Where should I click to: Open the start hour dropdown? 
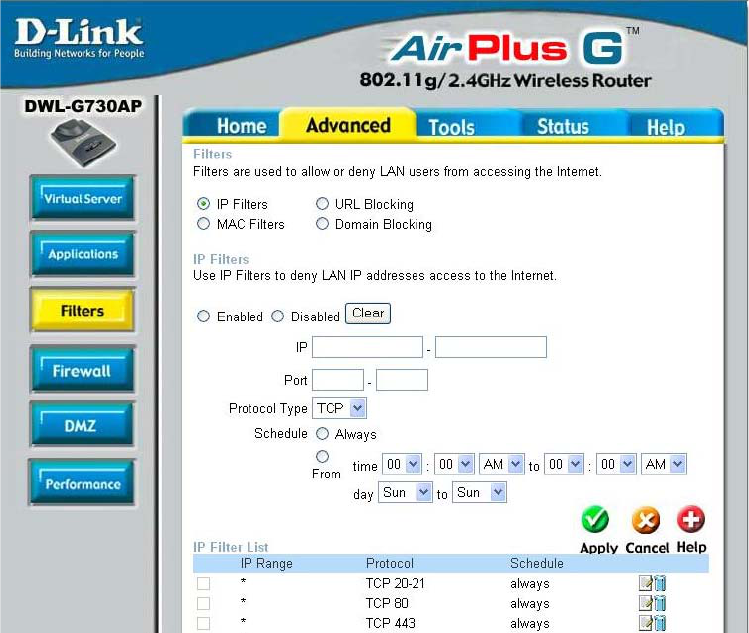coord(402,464)
